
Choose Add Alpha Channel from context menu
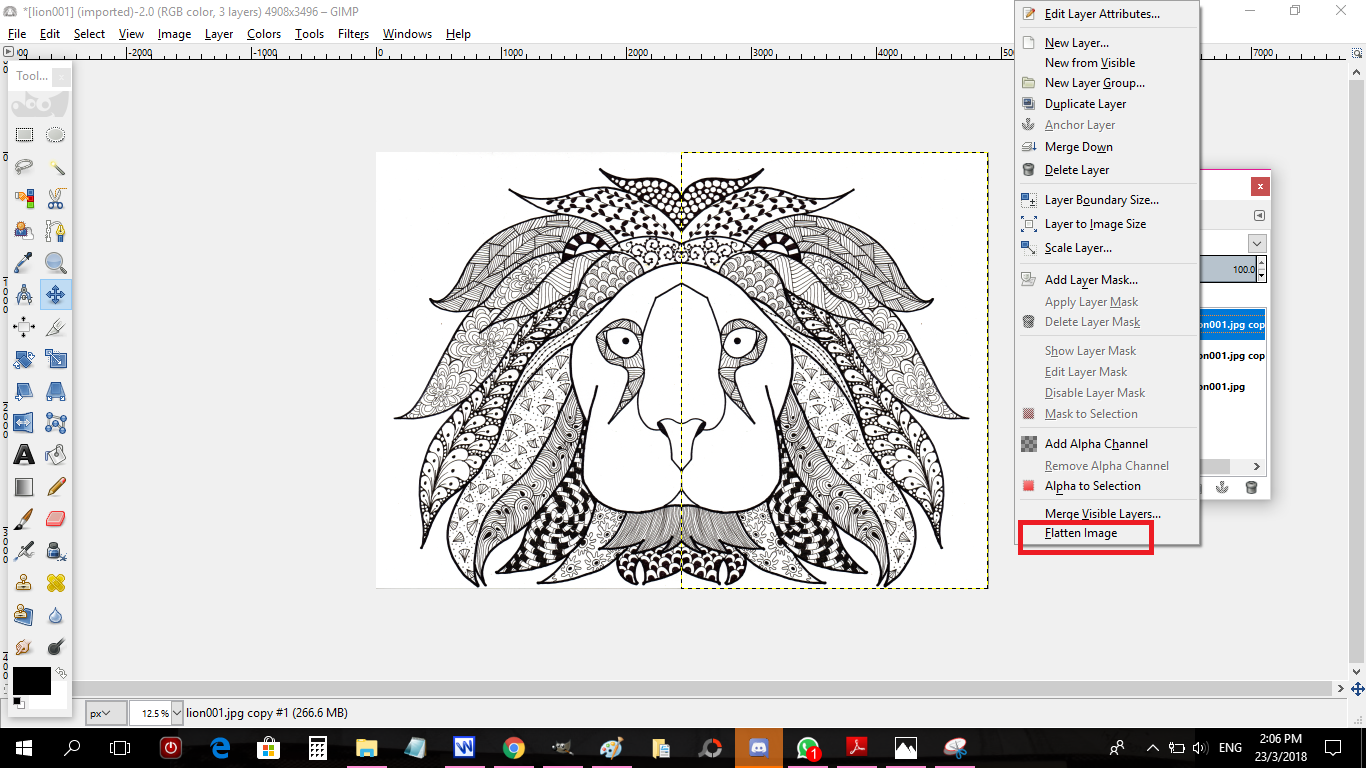(1096, 444)
